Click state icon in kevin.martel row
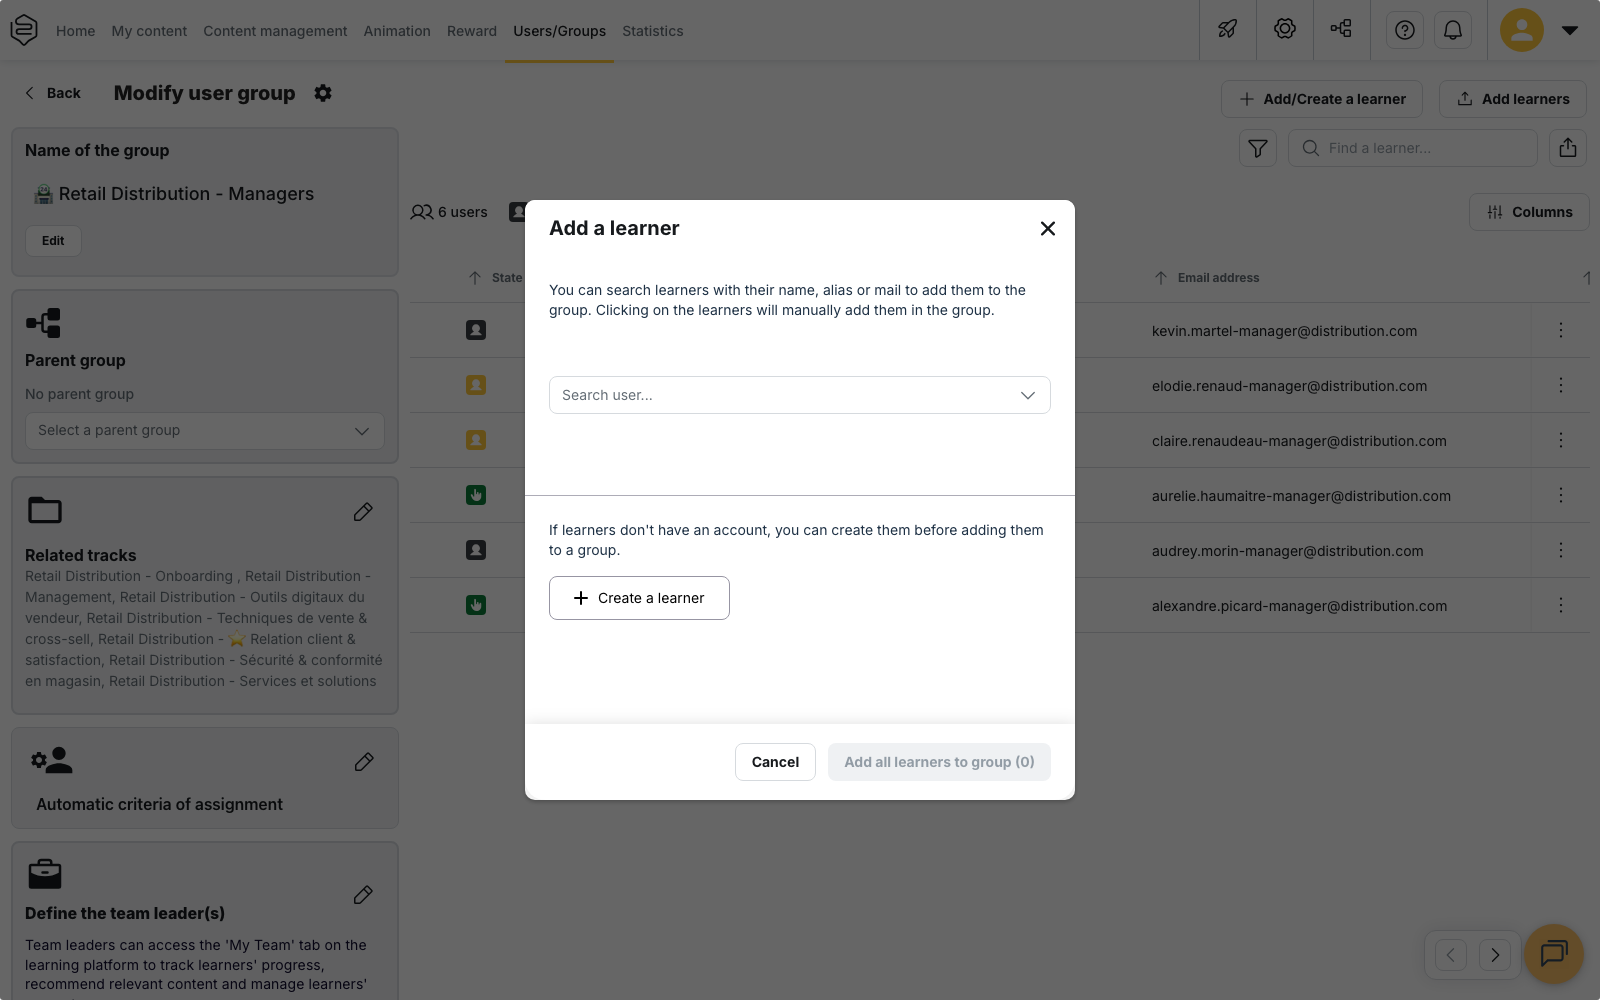 coord(476,330)
